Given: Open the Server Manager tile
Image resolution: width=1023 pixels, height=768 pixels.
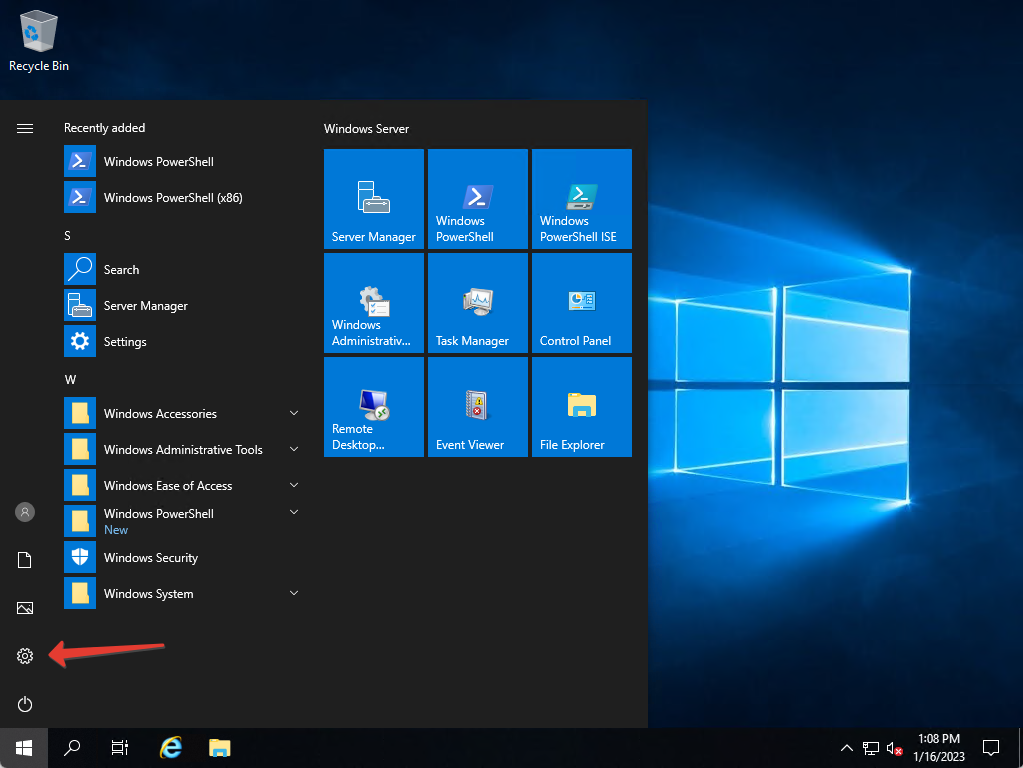Looking at the screenshot, I should click(x=373, y=198).
